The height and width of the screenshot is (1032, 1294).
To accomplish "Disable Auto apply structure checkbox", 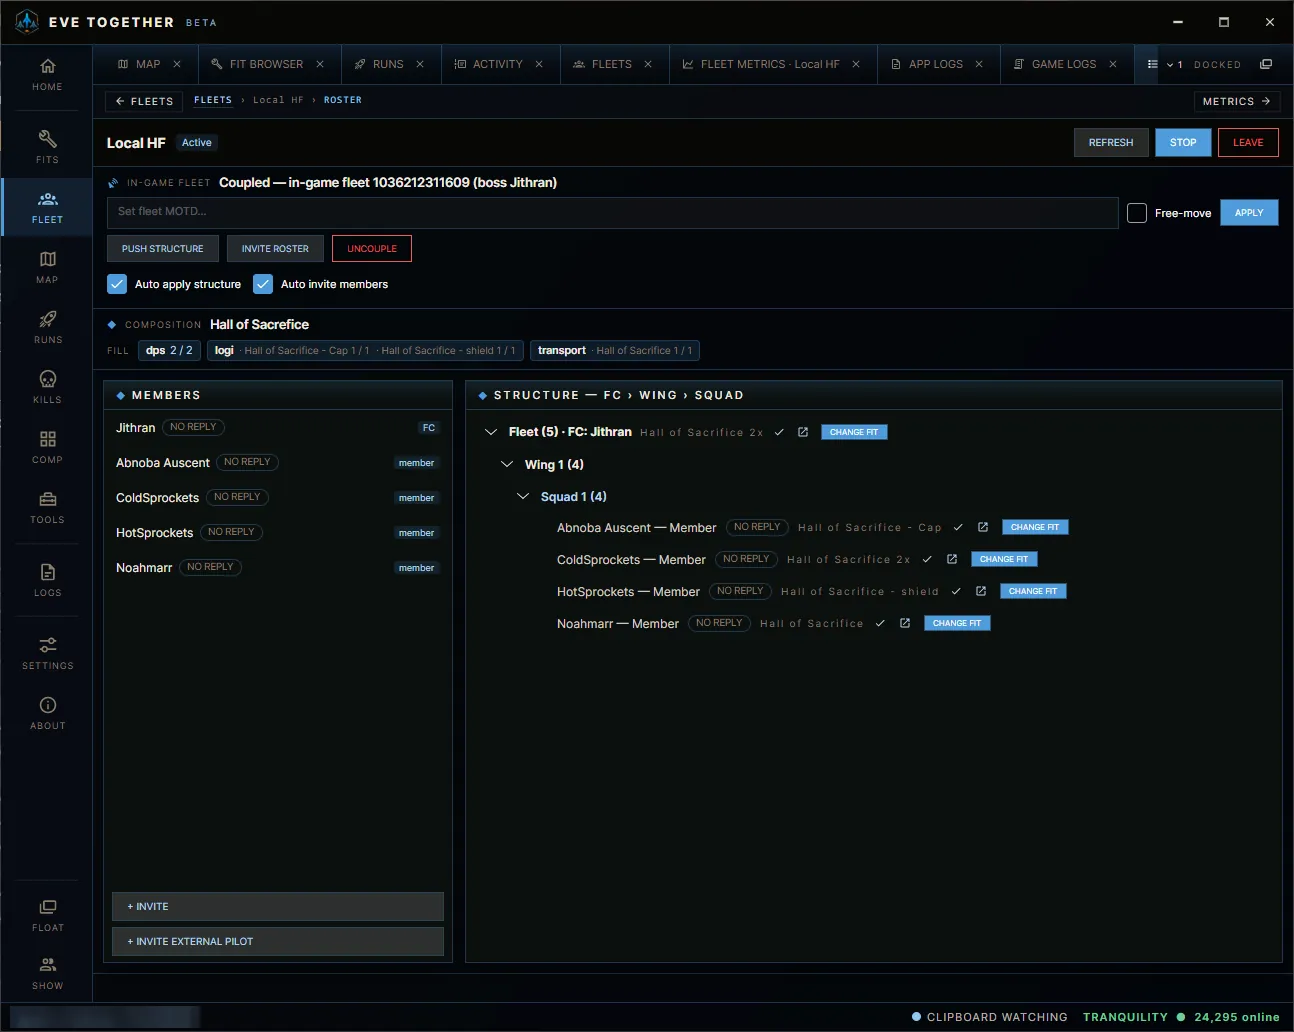I will [117, 284].
